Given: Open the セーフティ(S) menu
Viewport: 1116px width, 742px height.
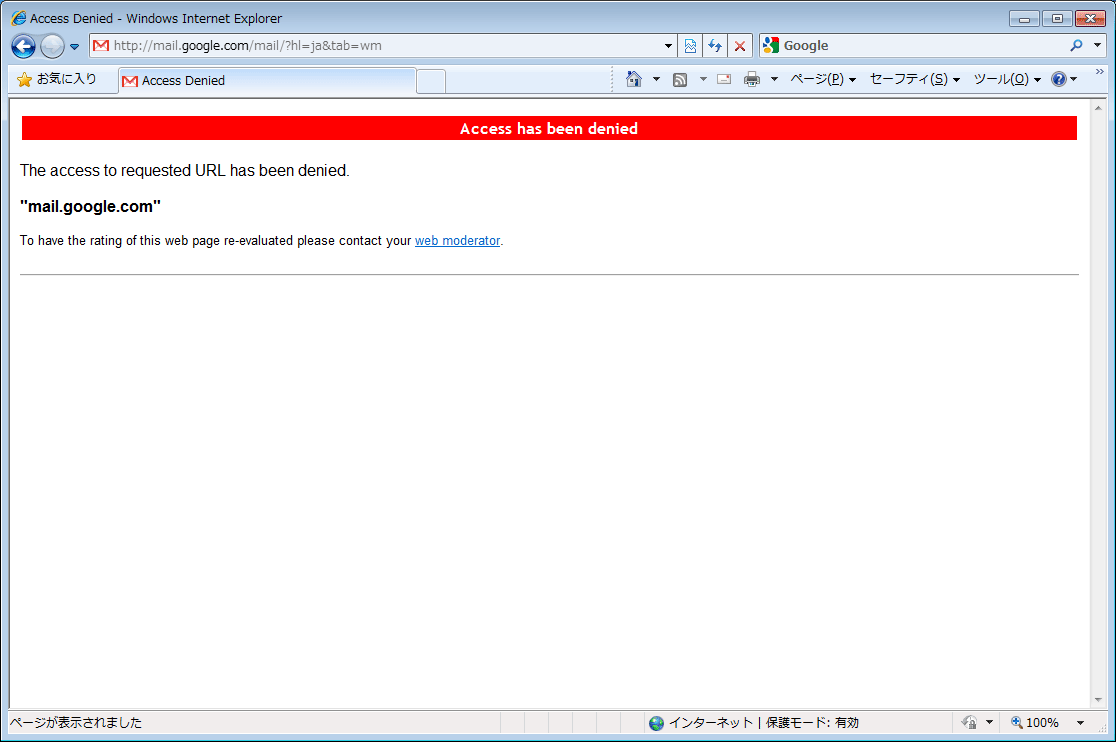Looking at the screenshot, I should tap(915, 79).
